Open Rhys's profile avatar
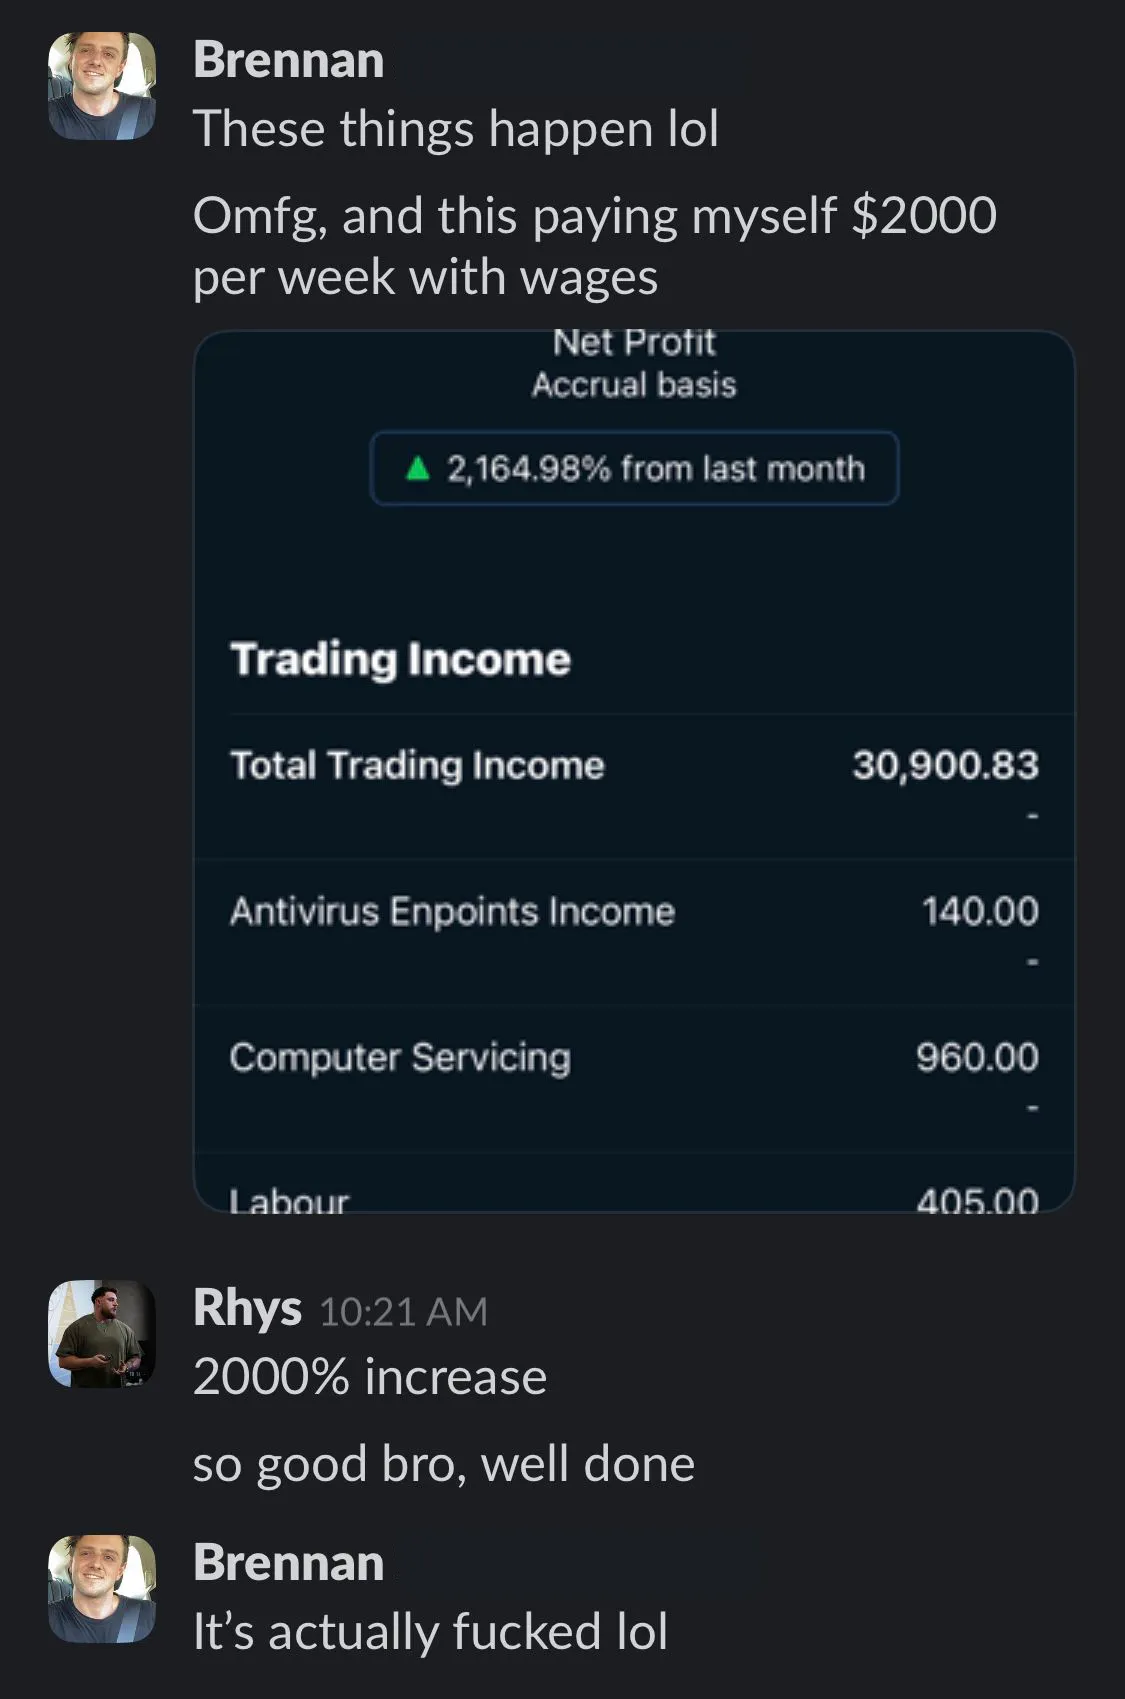Image resolution: width=1125 pixels, height=1699 pixels. click(102, 1334)
